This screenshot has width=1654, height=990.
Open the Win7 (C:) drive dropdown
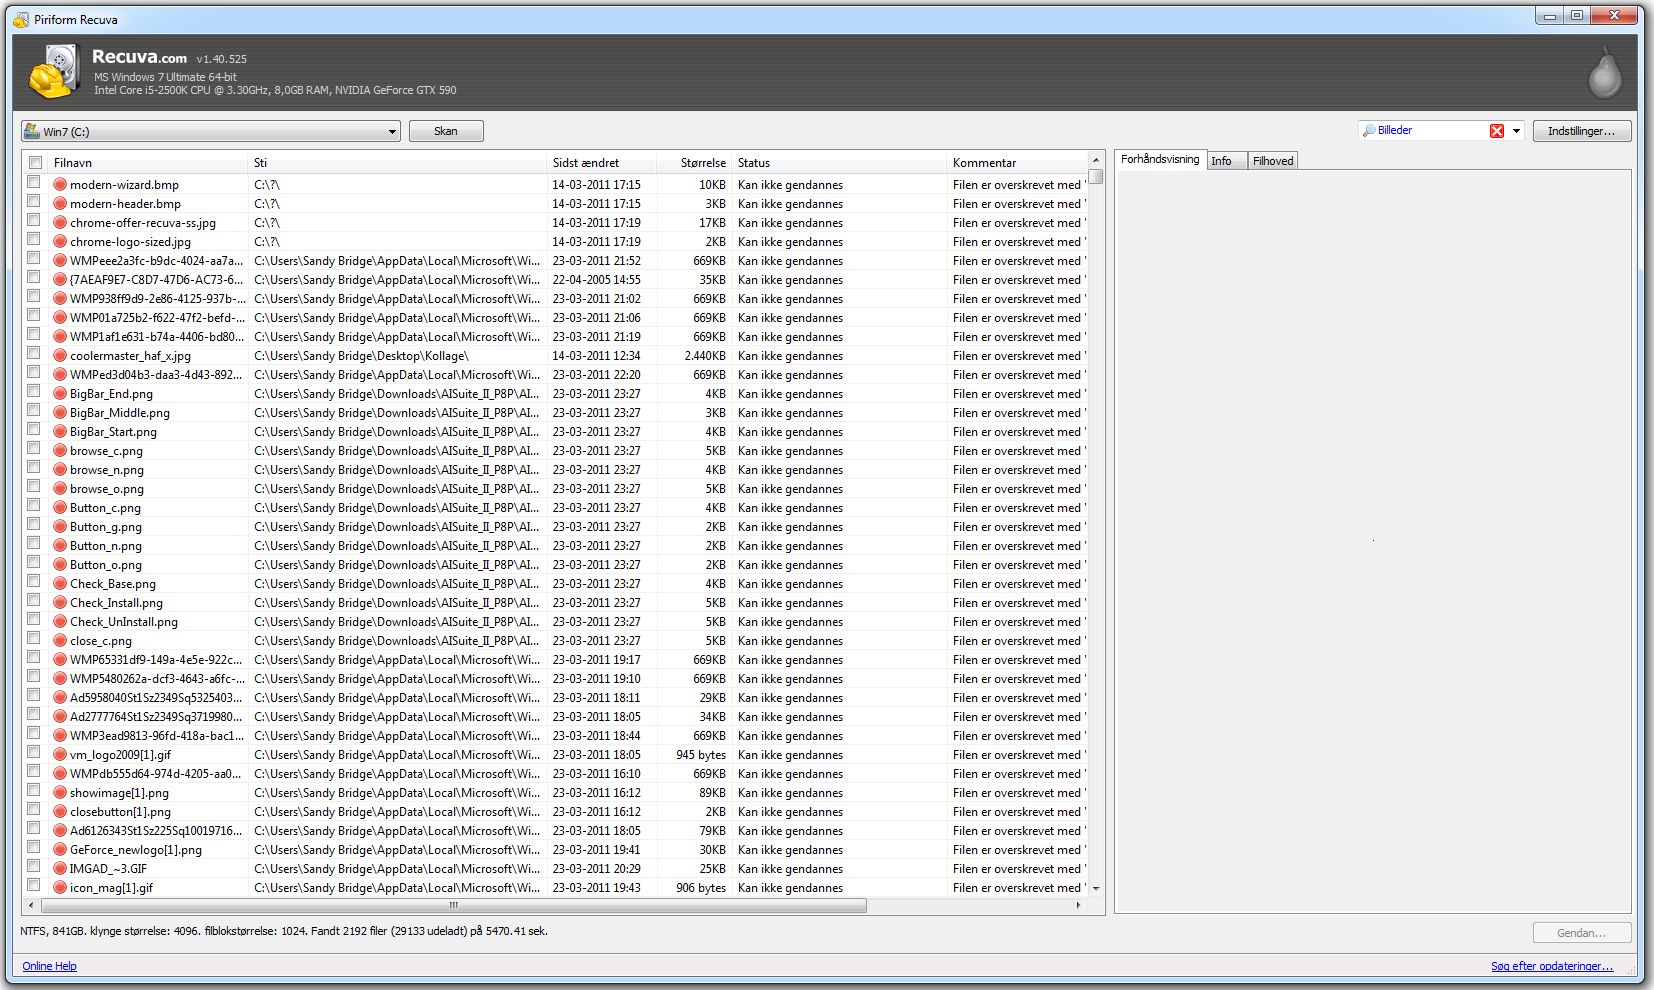[x=392, y=132]
